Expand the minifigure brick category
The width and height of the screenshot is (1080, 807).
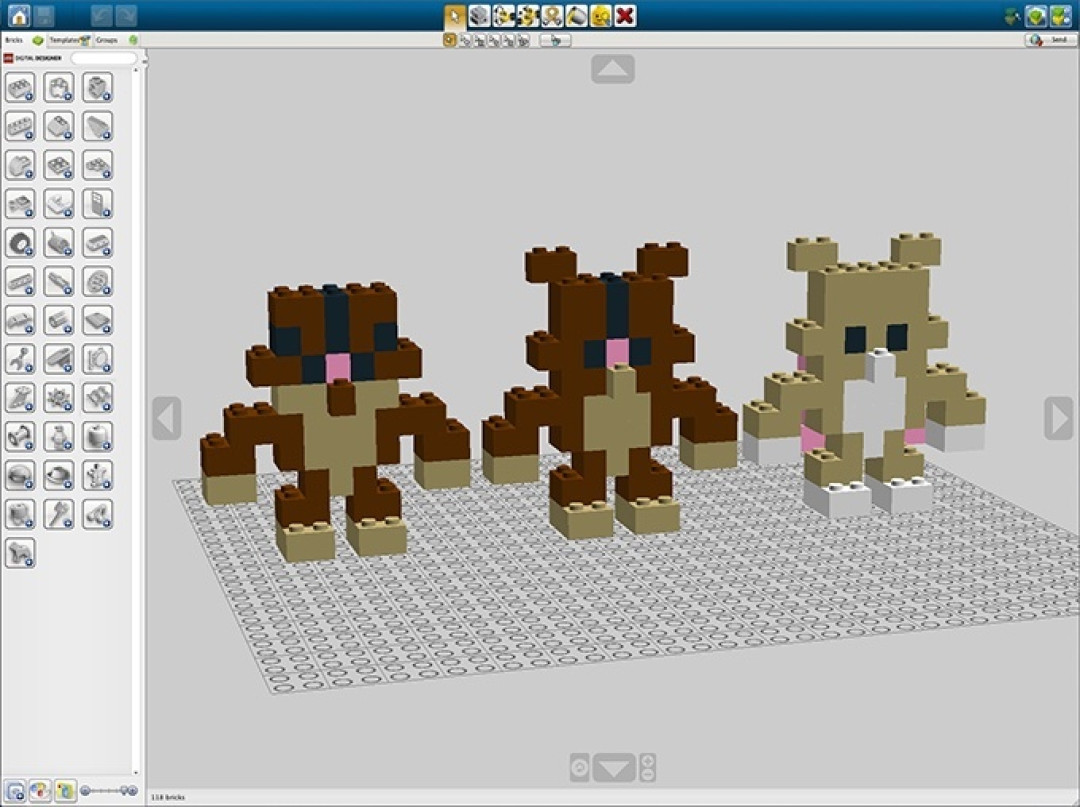[x=59, y=437]
